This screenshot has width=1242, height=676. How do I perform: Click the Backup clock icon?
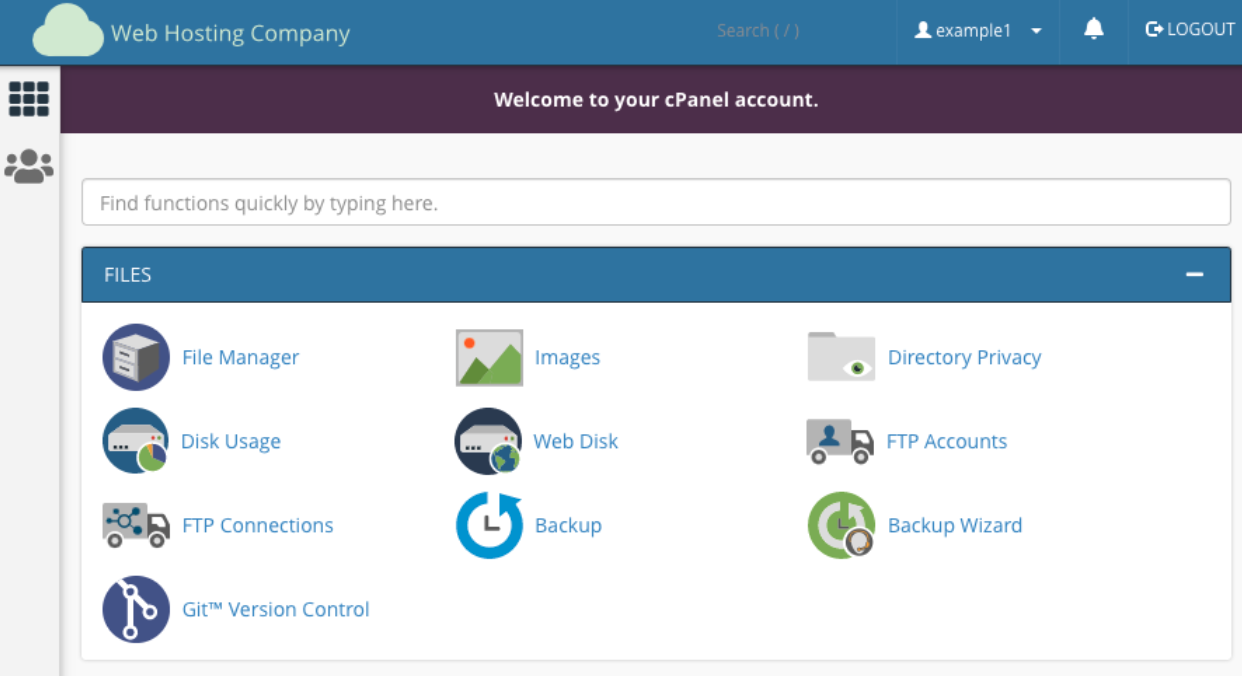pos(489,525)
